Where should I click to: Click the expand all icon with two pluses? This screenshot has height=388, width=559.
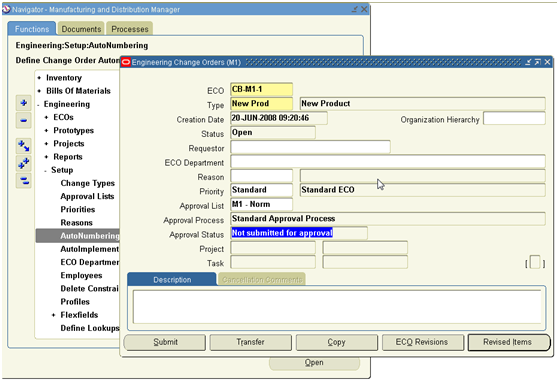(24, 163)
